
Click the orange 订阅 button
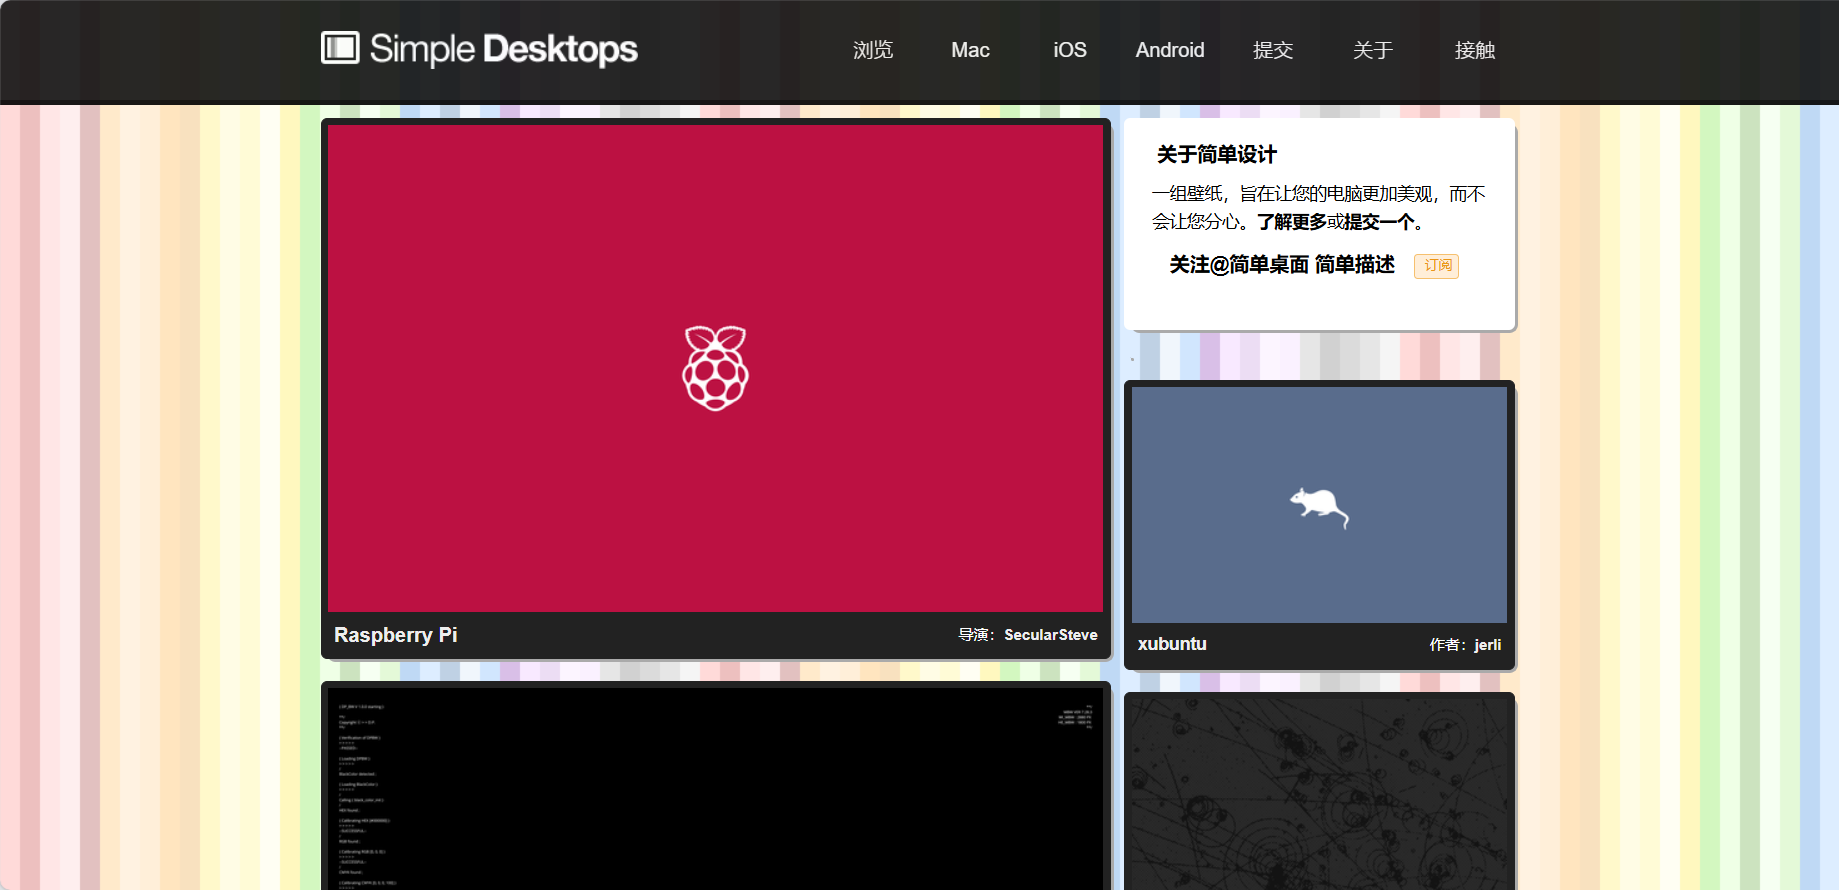1436,266
